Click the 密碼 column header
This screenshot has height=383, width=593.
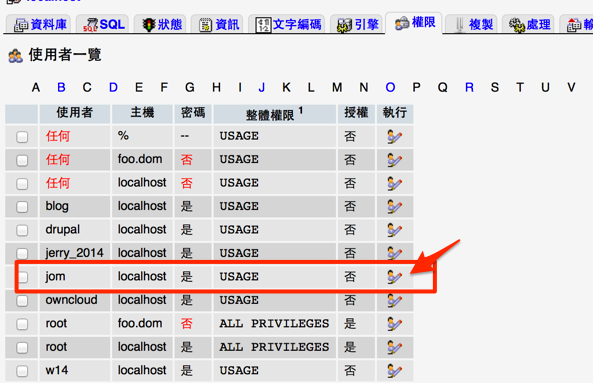(193, 113)
